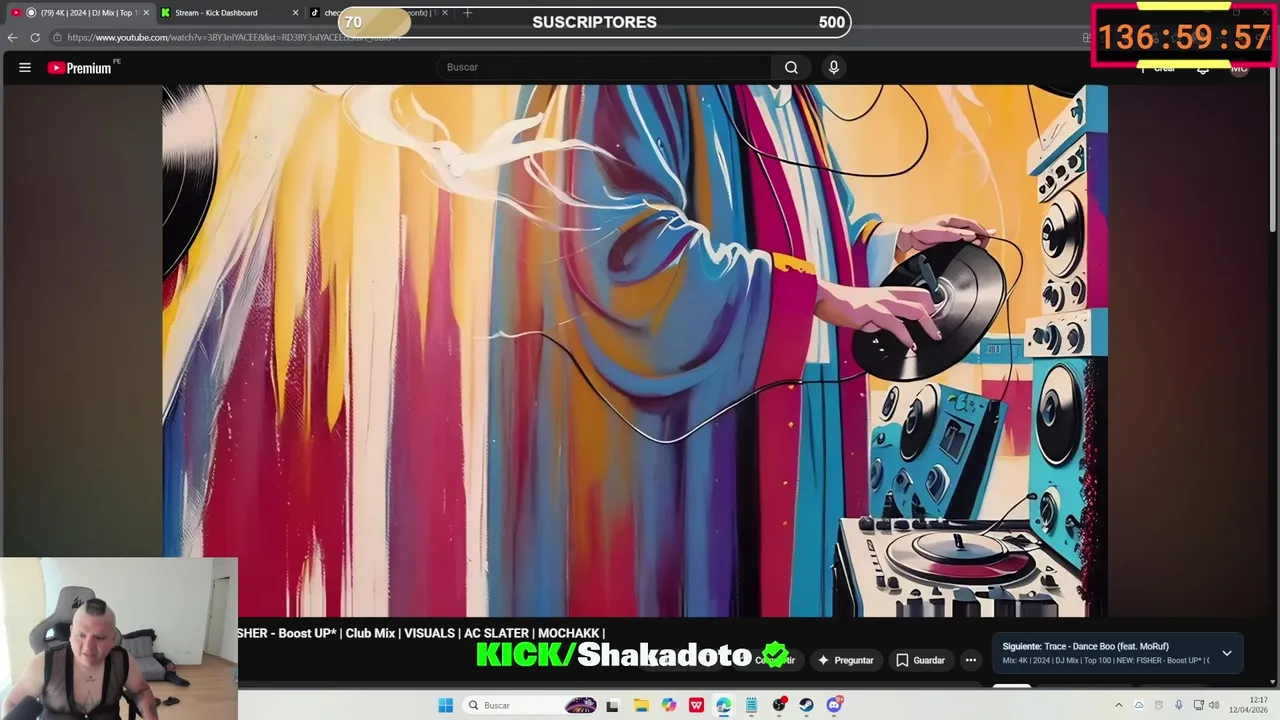Open OBS Studio from taskbar
1280x720 pixels.
[779, 705]
